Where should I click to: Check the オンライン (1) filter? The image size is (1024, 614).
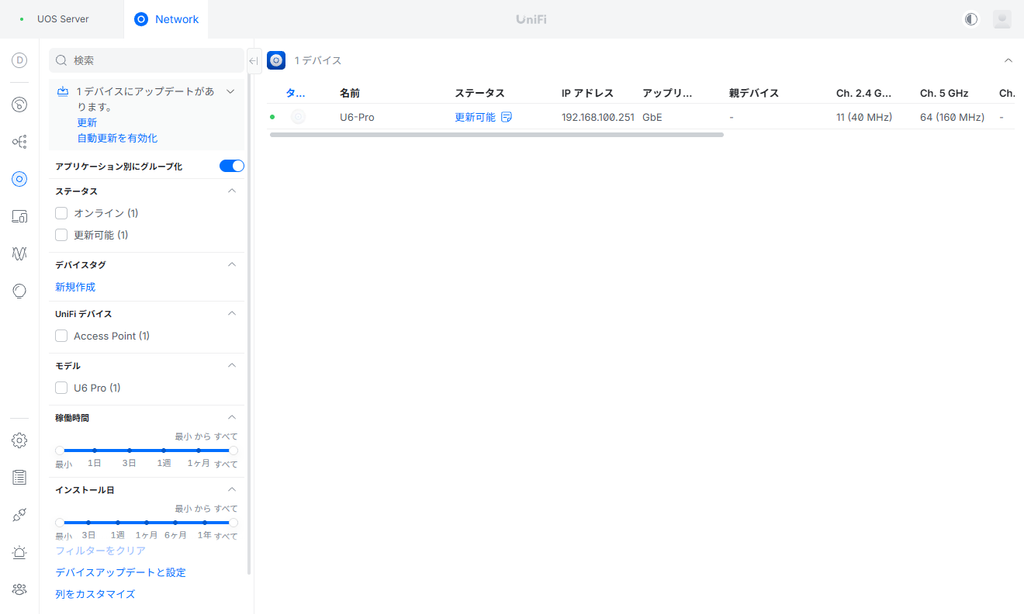[61, 213]
